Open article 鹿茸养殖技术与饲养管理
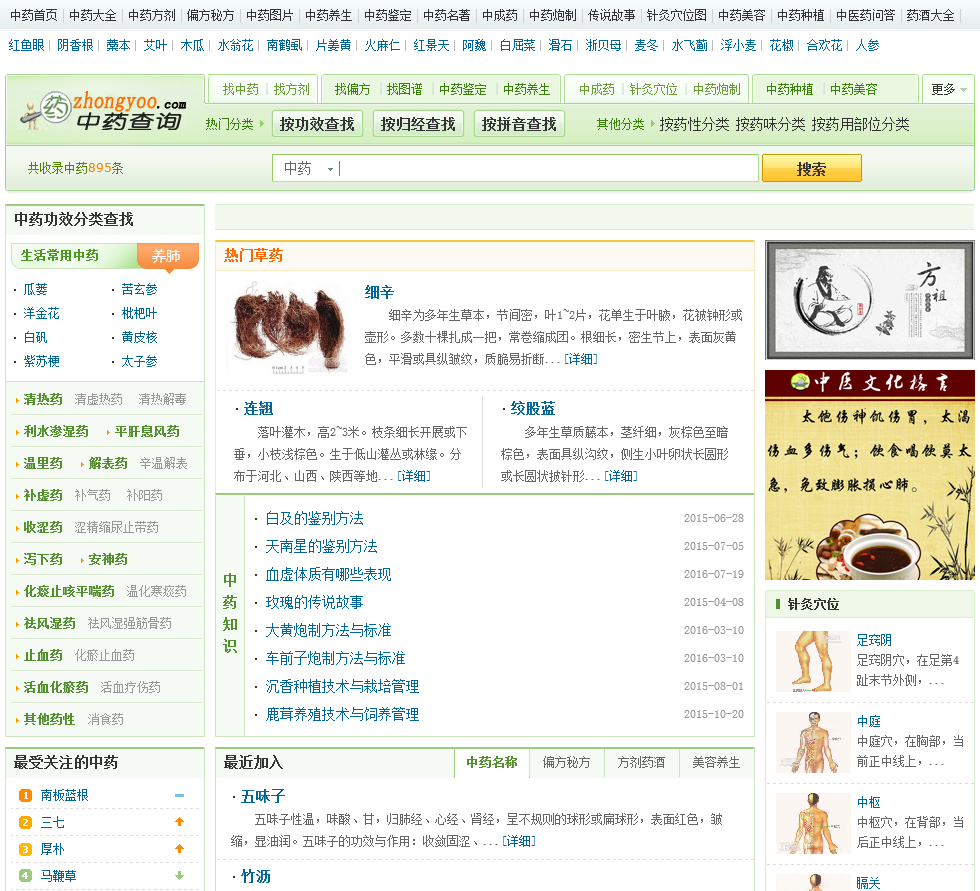Viewport: 980px width, 891px height. (342, 714)
